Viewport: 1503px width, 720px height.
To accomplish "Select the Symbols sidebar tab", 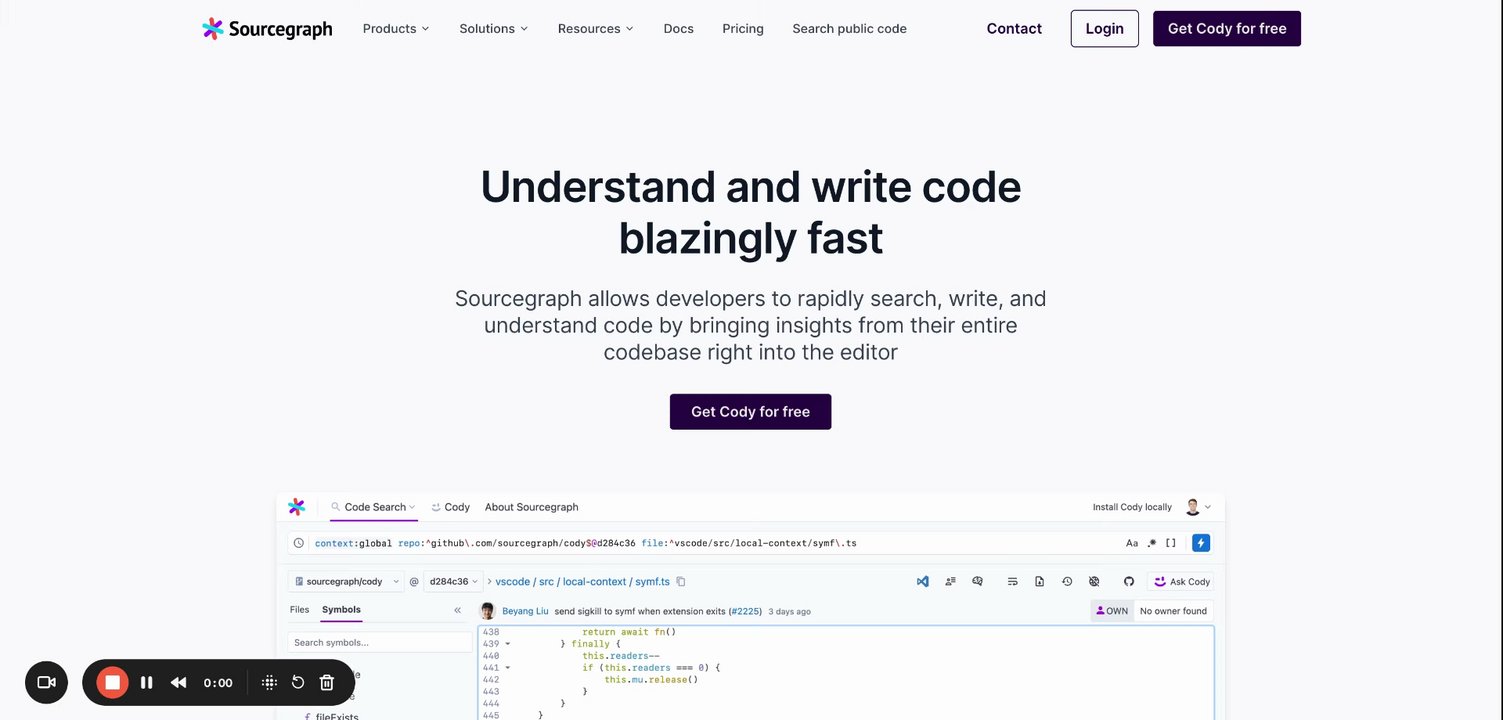I will (341, 609).
